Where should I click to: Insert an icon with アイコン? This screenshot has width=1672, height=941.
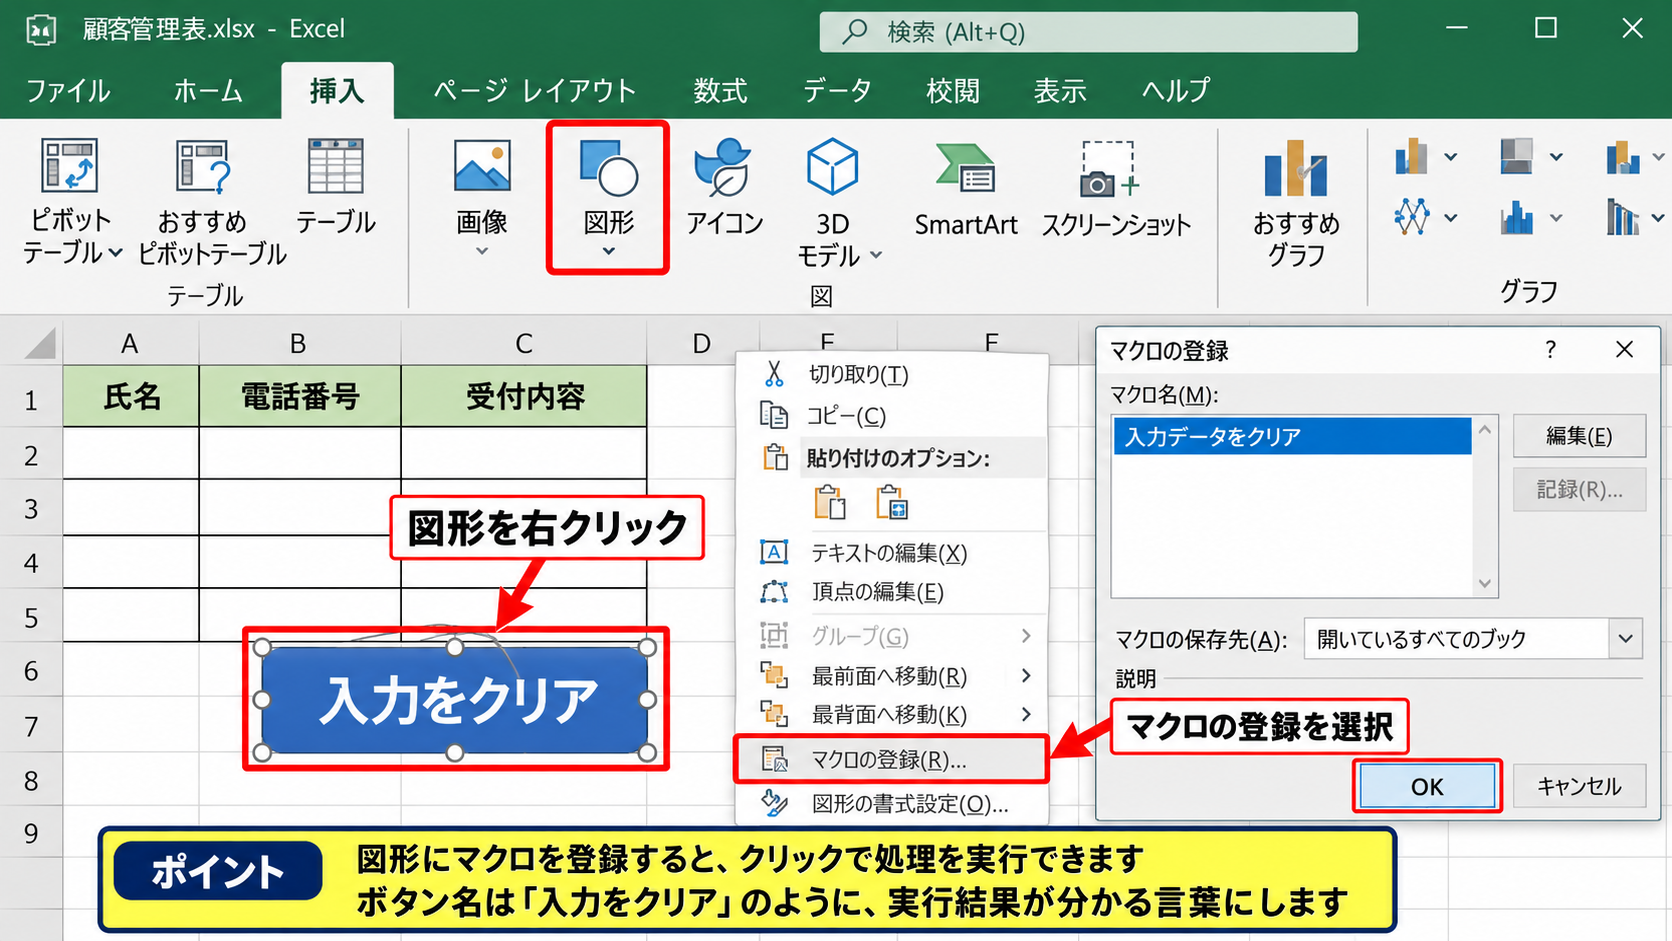725,188
